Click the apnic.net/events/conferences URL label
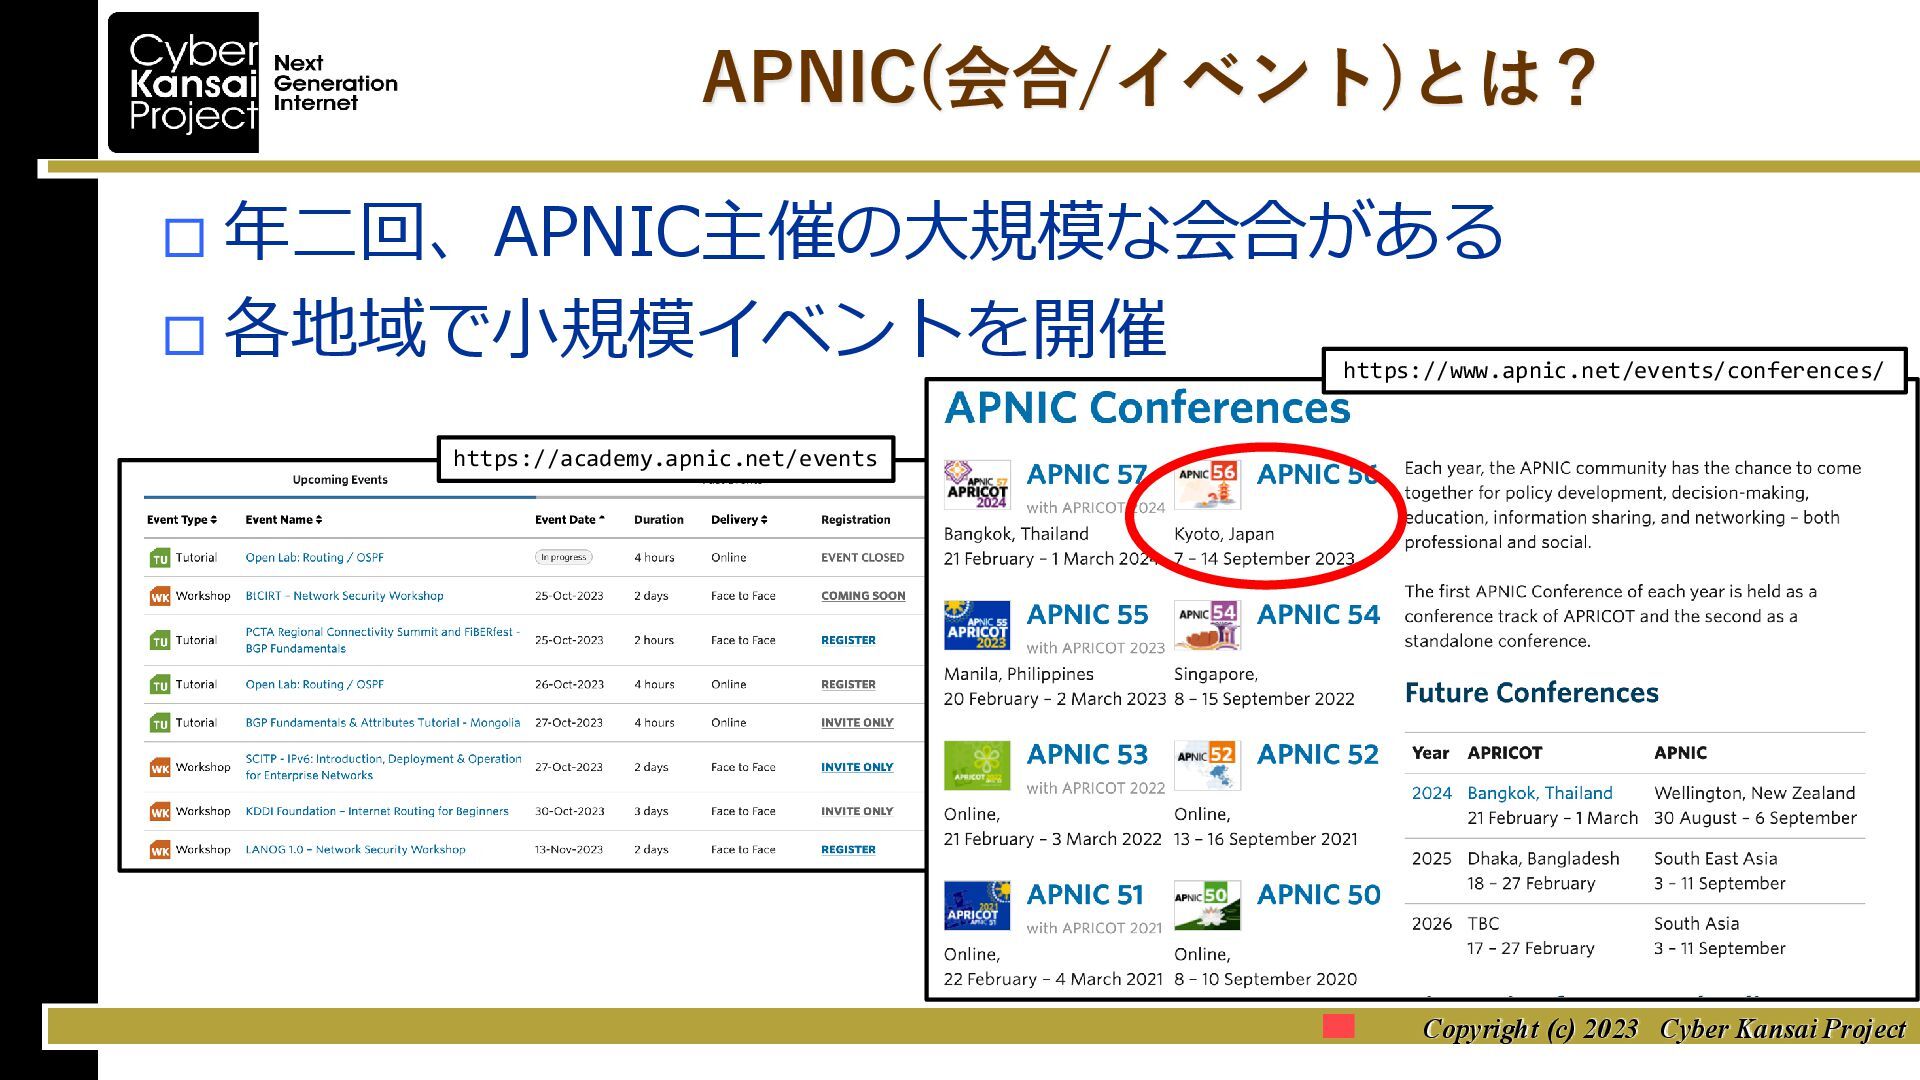This screenshot has height=1080, width=1920. click(x=1614, y=371)
